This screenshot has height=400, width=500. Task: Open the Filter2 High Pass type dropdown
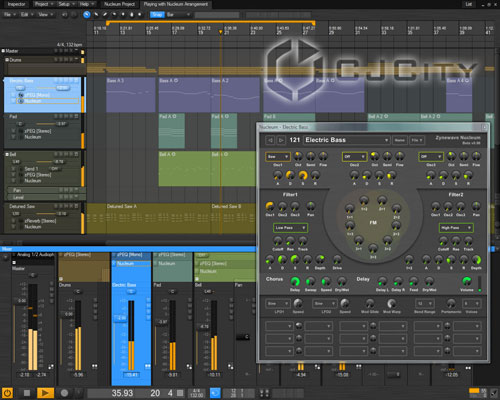coord(456,228)
